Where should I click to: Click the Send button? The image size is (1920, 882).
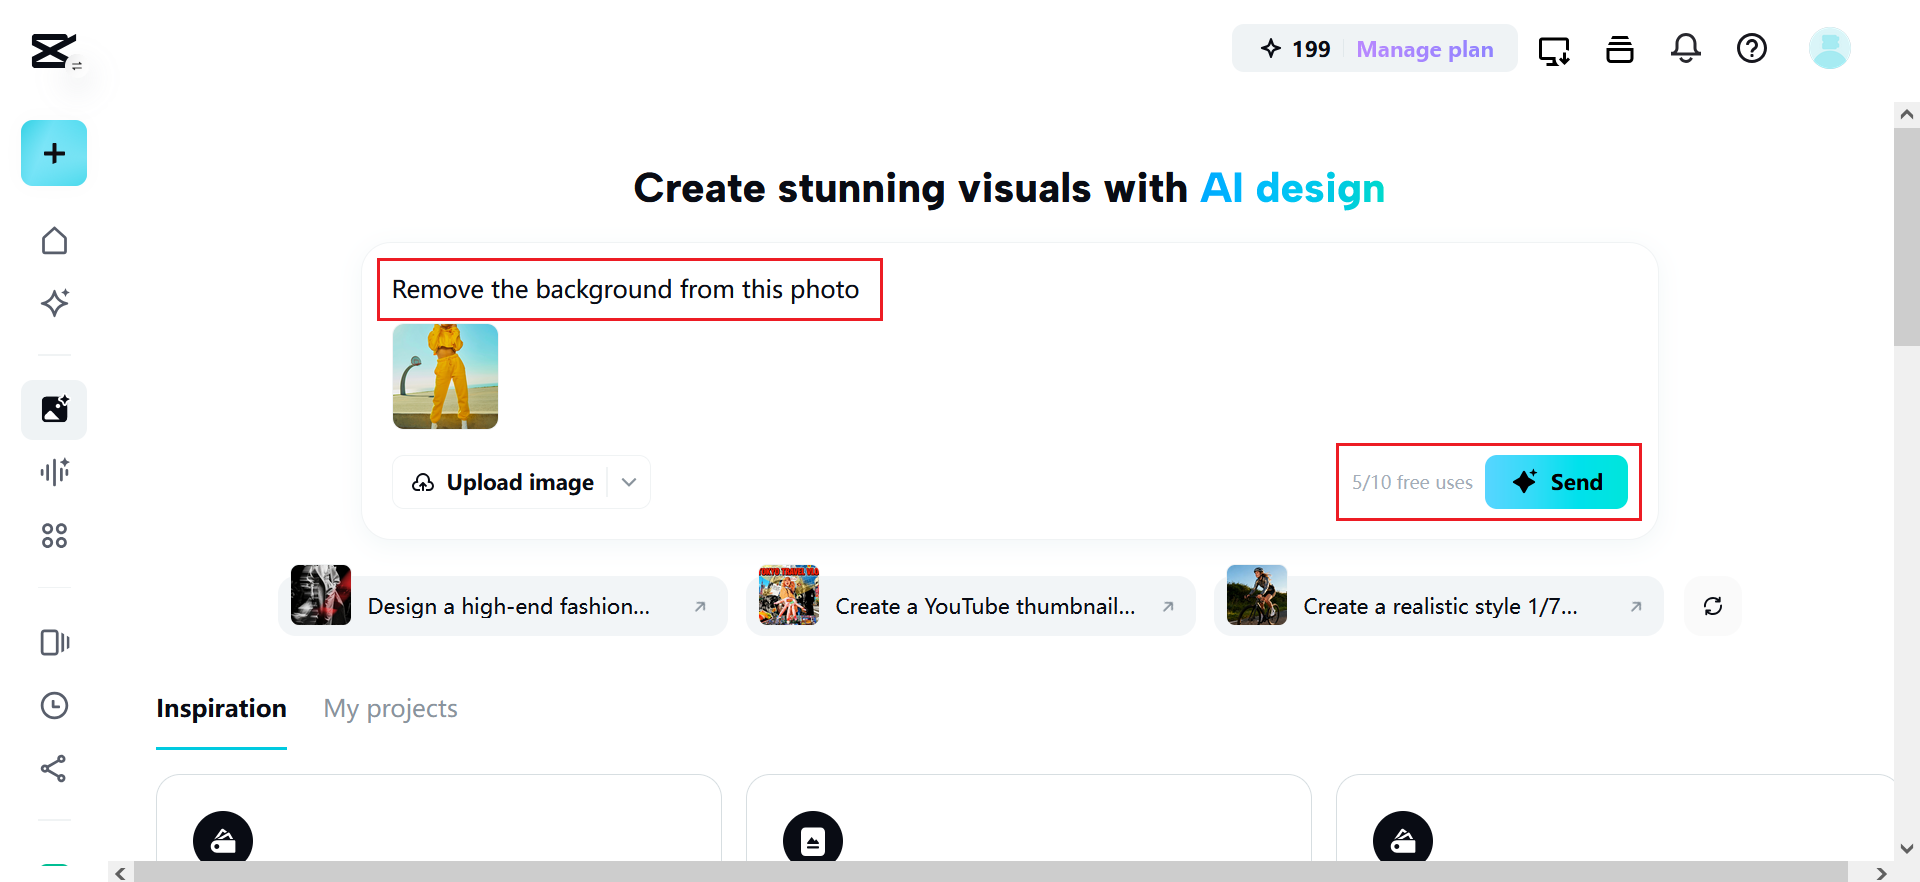[1556, 482]
